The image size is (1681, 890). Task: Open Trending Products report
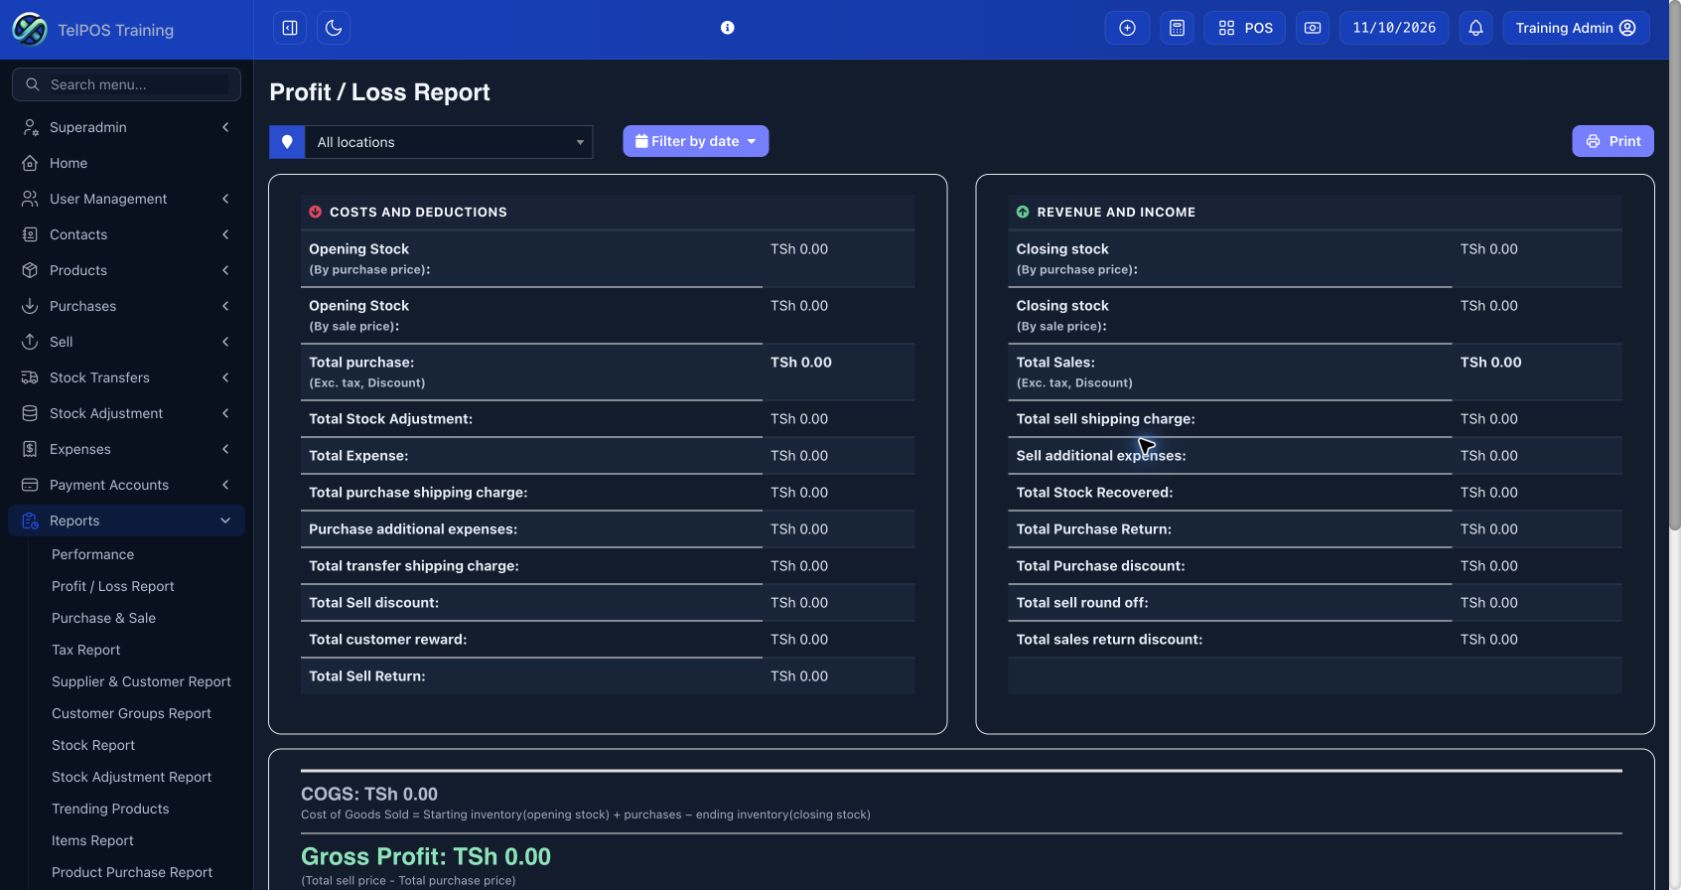click(x=110, y=809)
